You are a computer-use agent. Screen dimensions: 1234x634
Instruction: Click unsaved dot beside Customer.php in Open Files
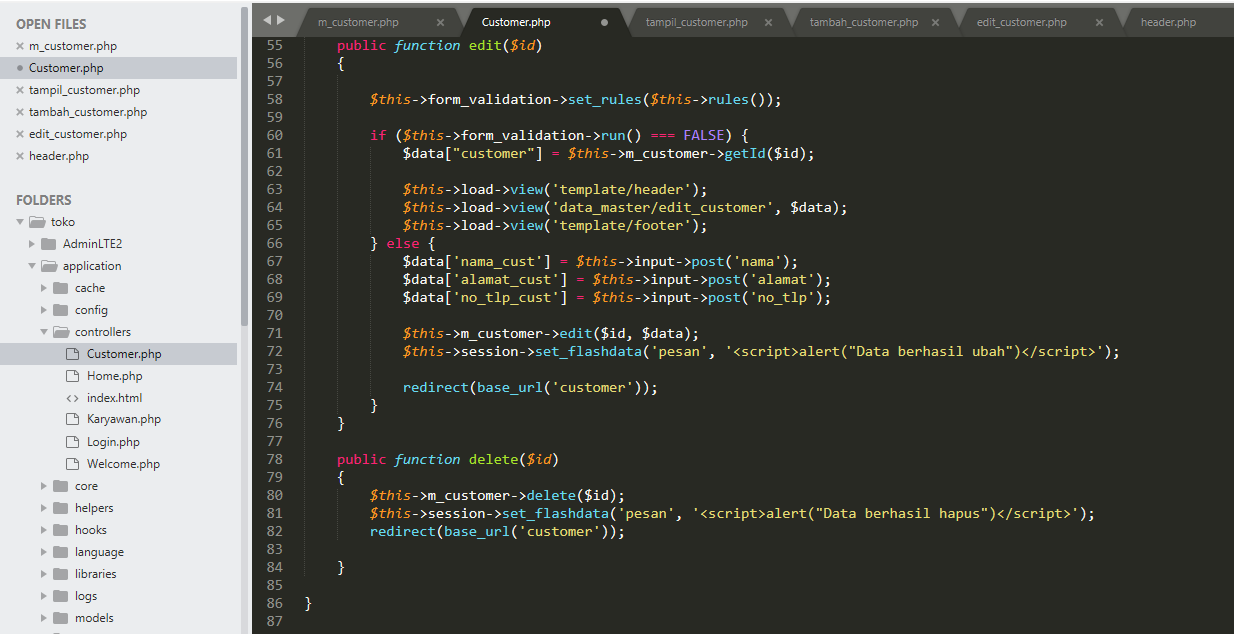coord(20,68)
